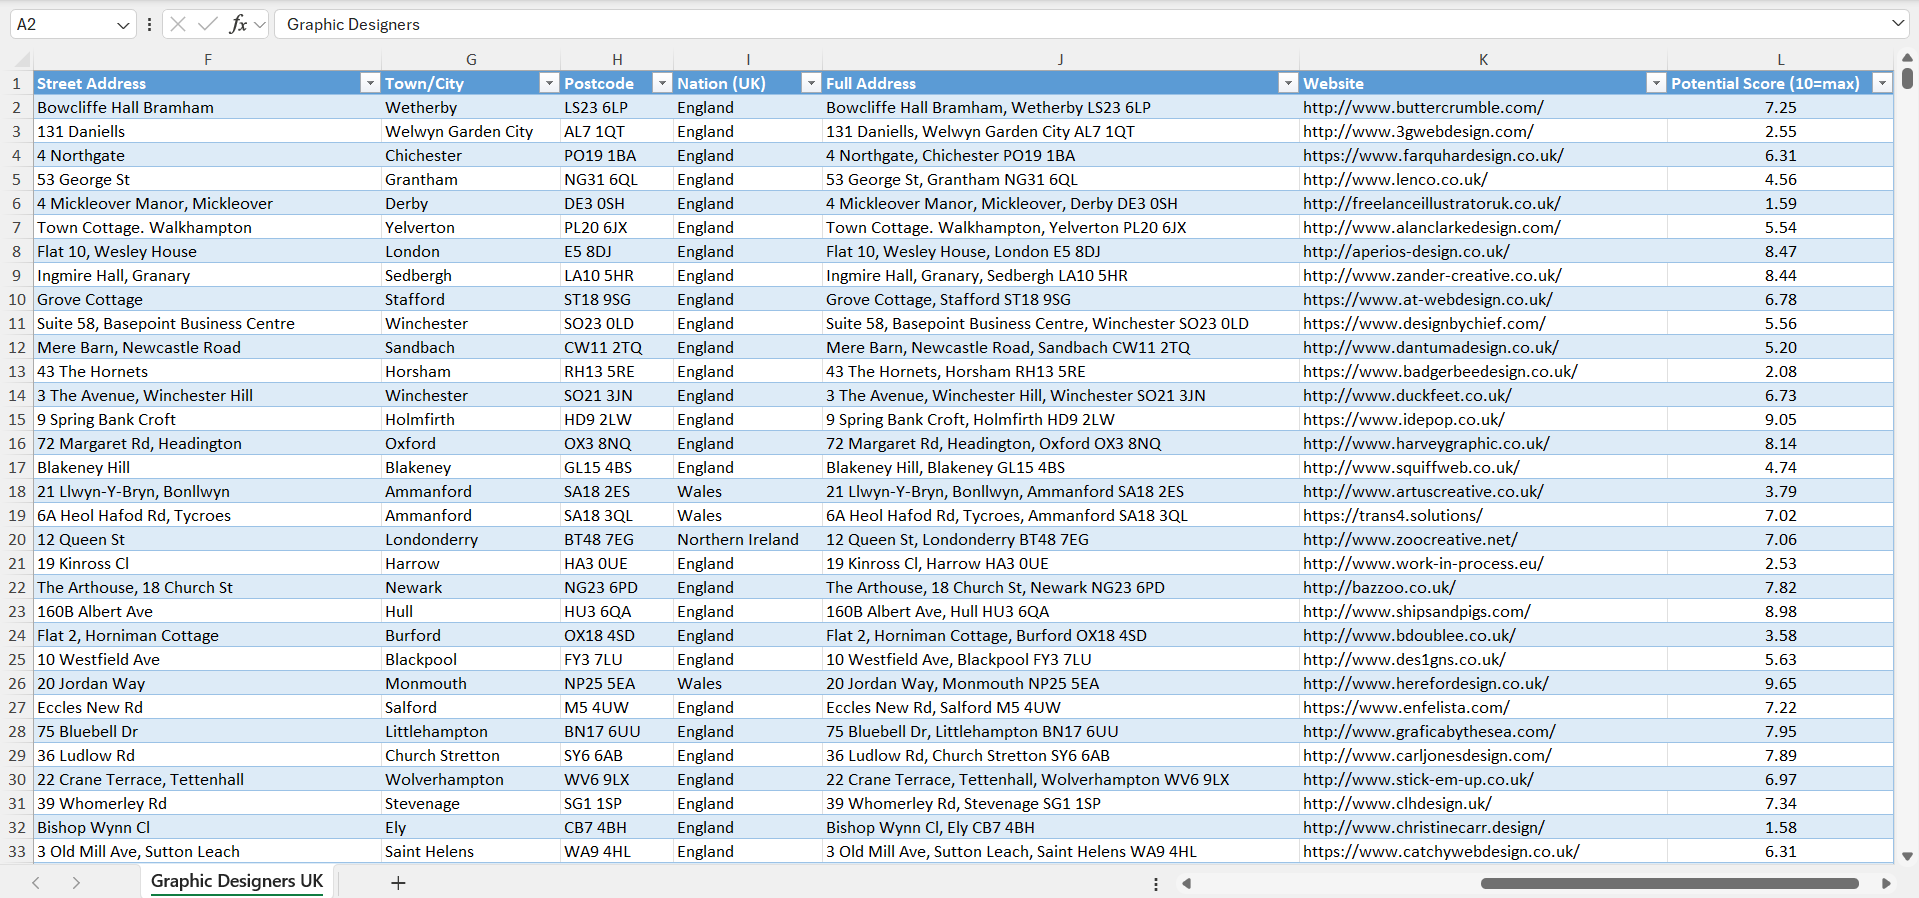
Task: Click vertical scrollbar down arrow
Action: (1907, 857)
